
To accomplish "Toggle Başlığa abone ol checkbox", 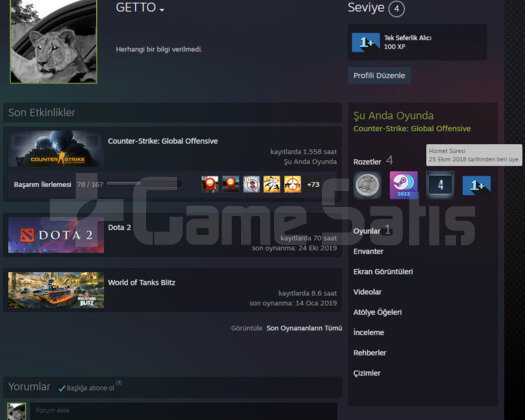I will [x=62, y=388].
